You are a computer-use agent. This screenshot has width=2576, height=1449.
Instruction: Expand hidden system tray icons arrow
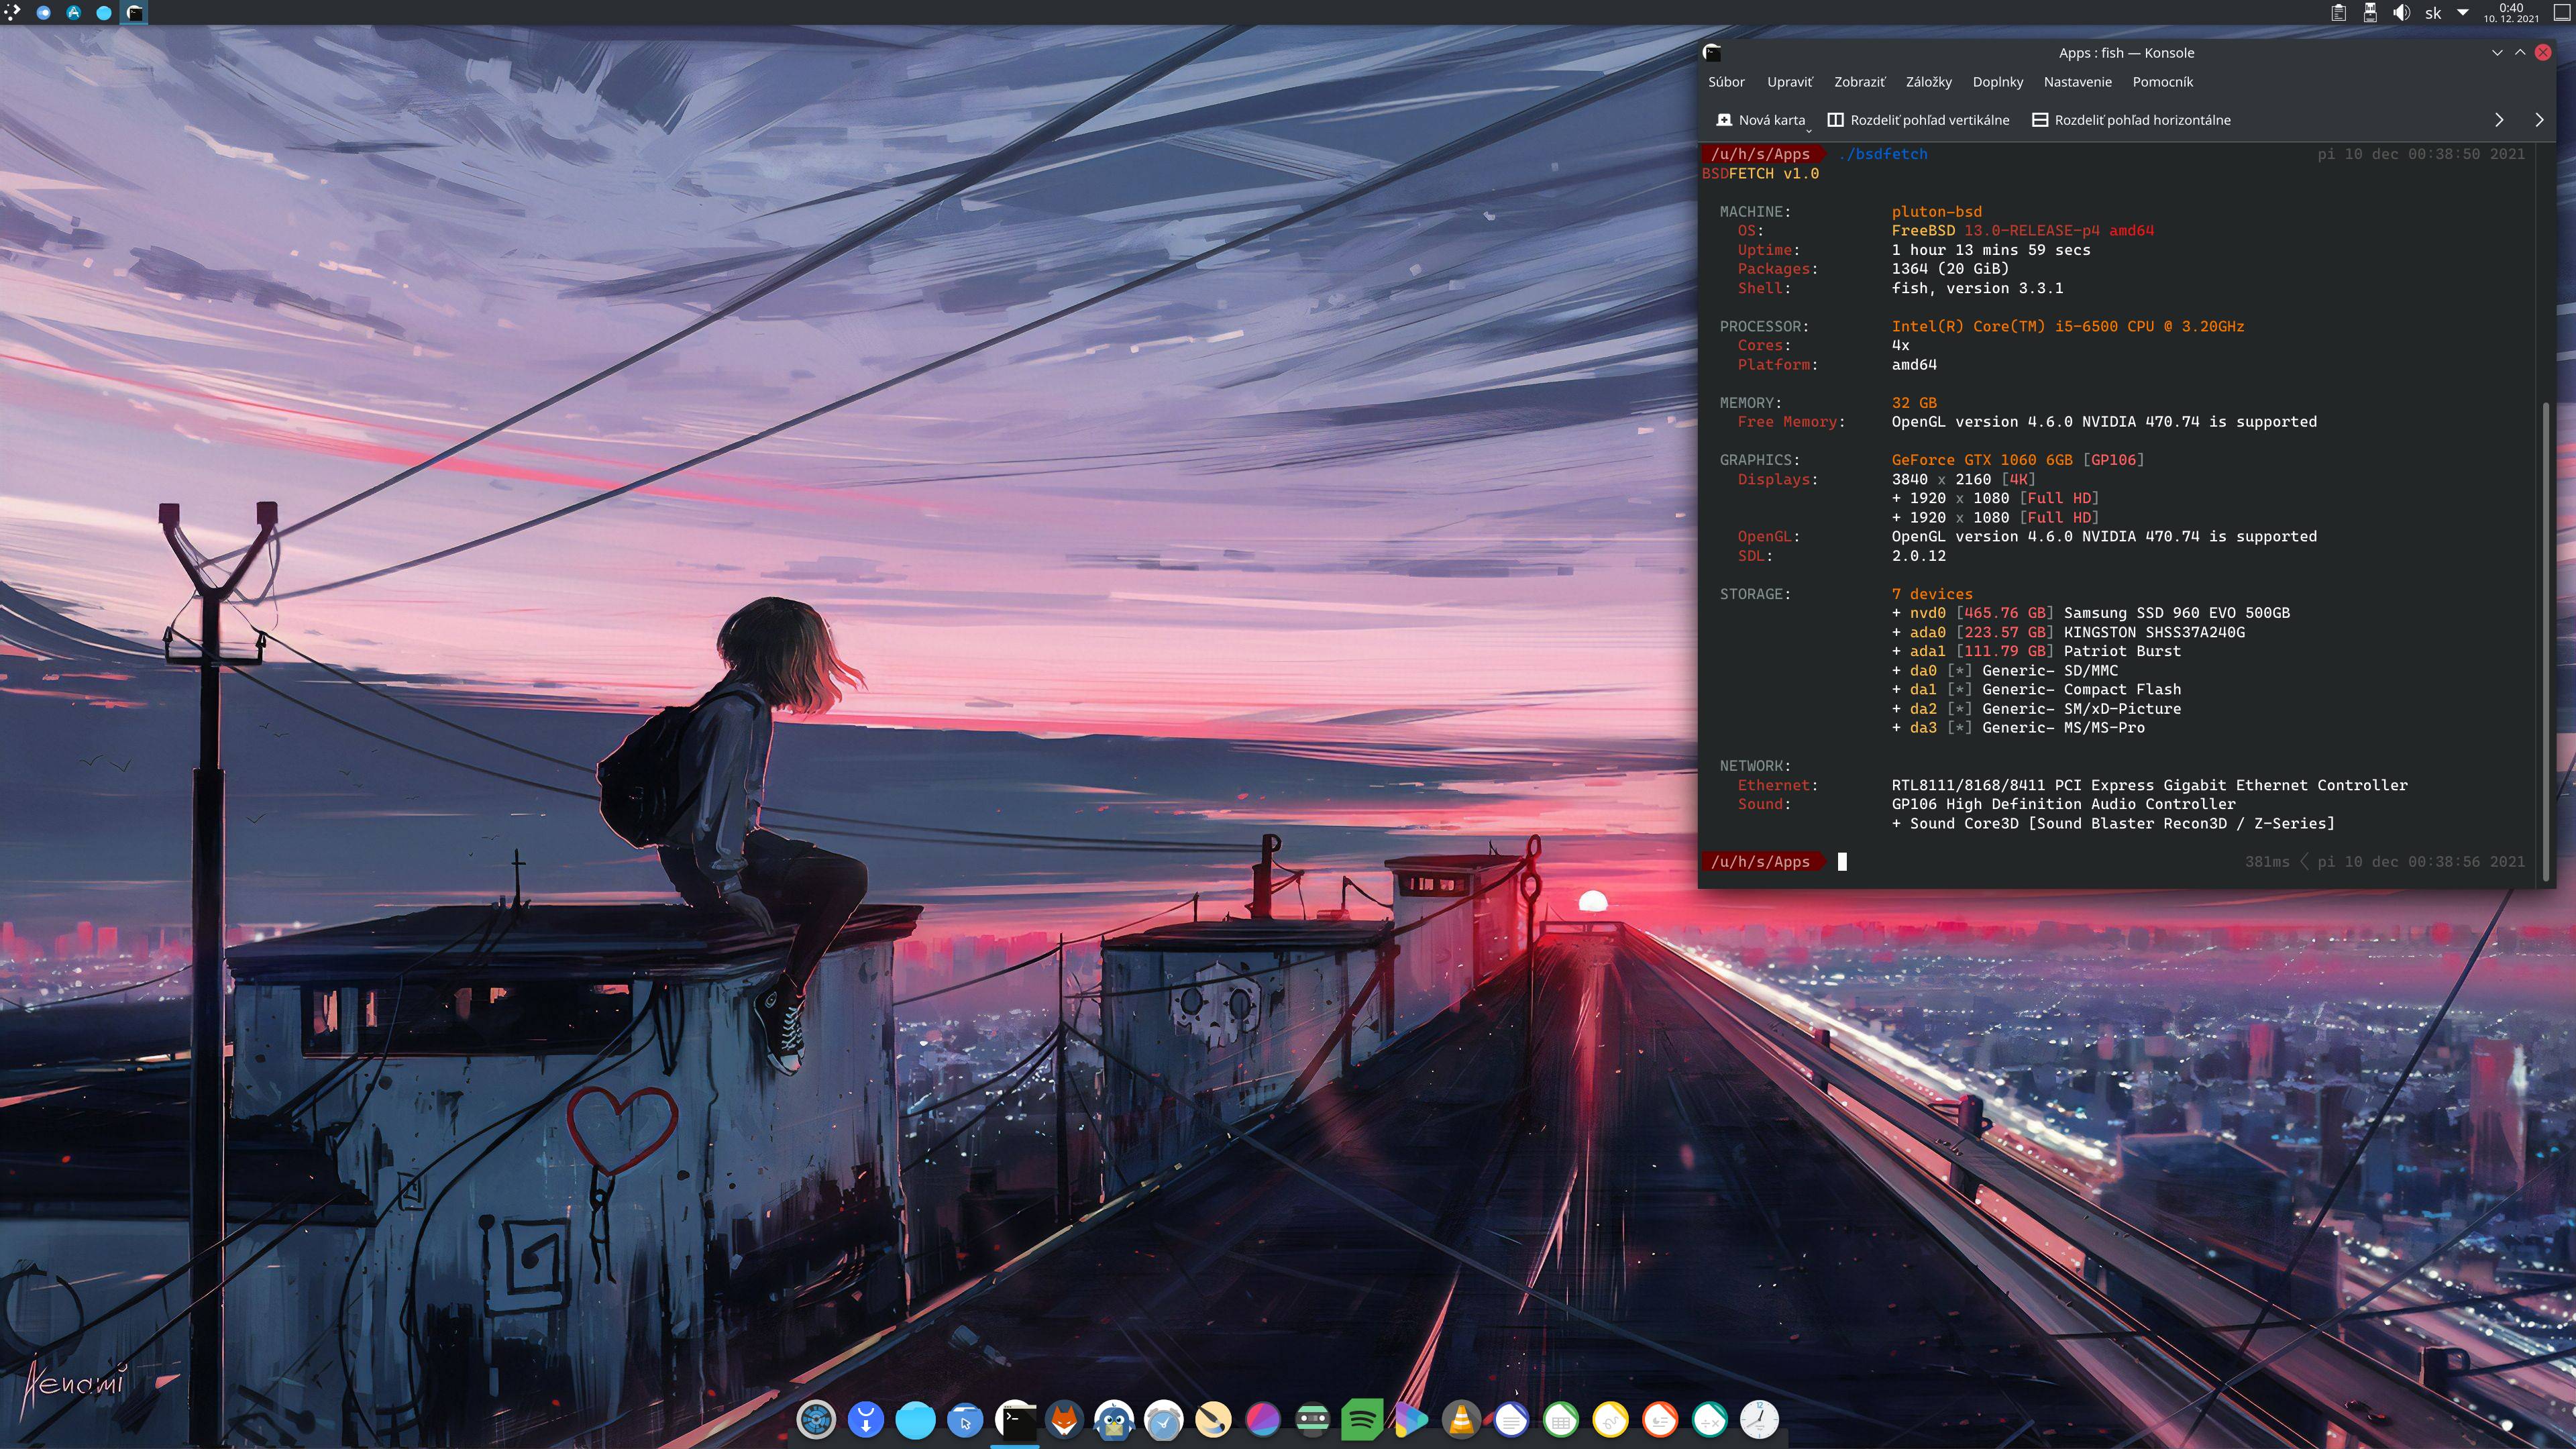(2463, 13)
